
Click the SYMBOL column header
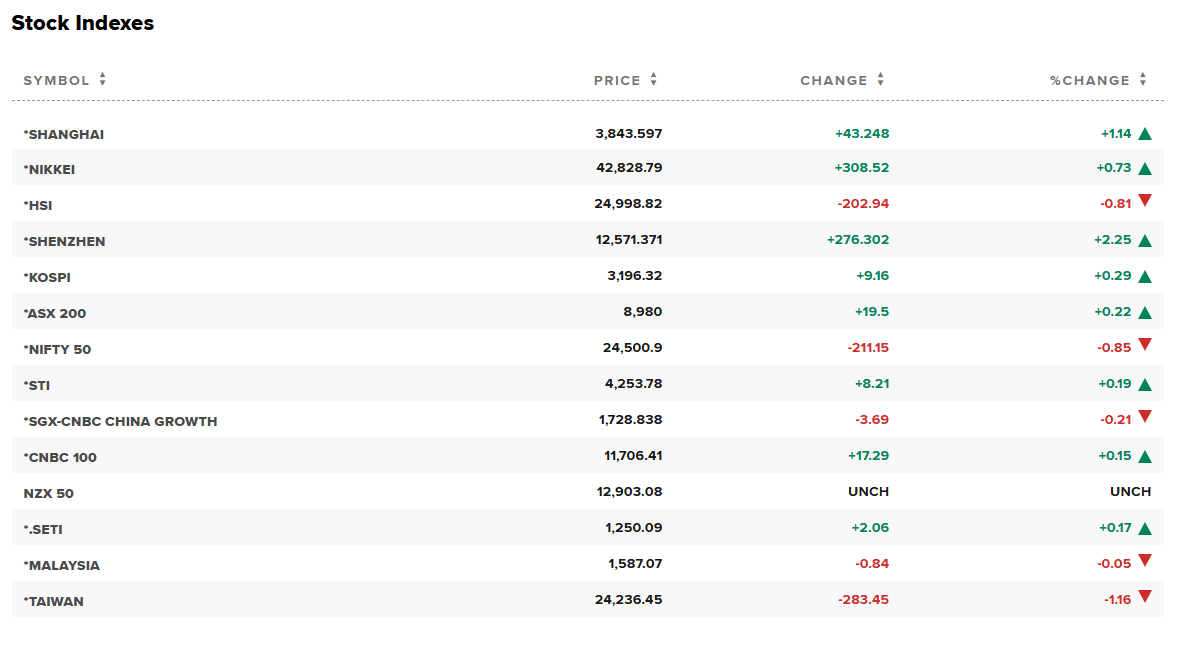tap(56, 81)
